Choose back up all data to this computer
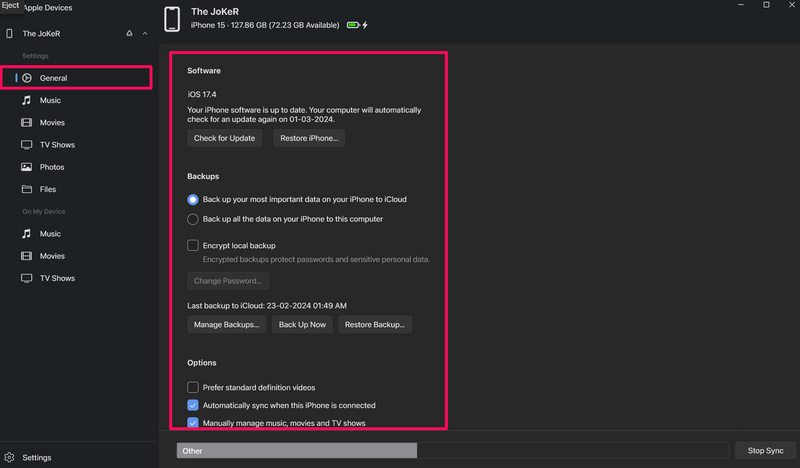 tap(193, 219)
